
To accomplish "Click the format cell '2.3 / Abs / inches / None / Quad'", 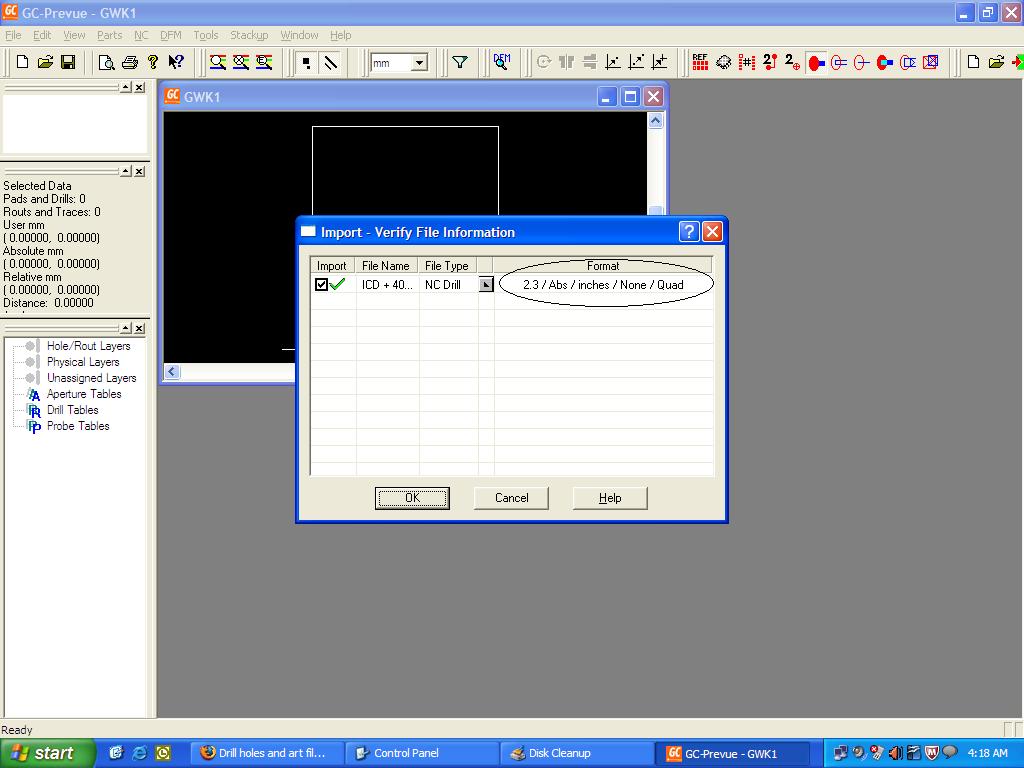I will pyautogui.click(x=603, y=285).
